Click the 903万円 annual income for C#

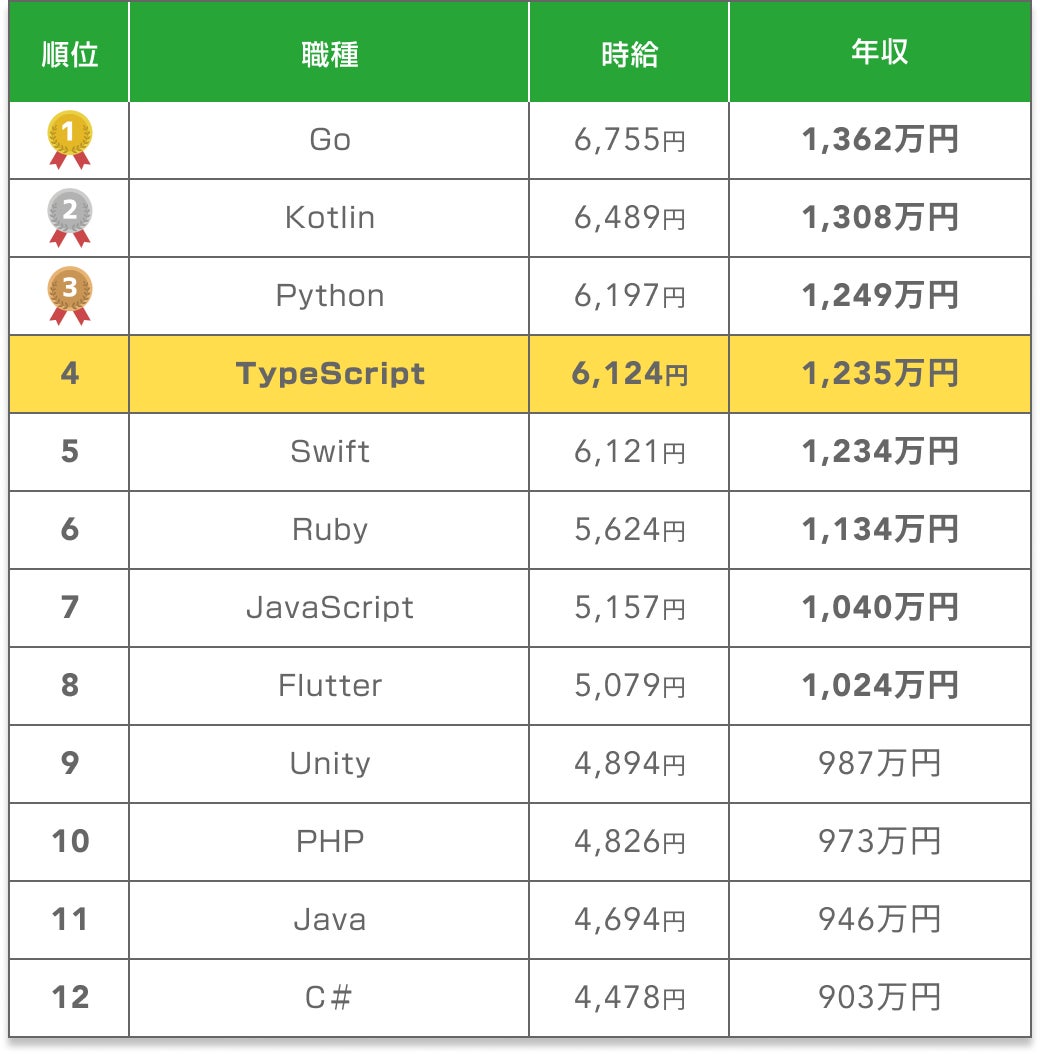pos(880,998)
